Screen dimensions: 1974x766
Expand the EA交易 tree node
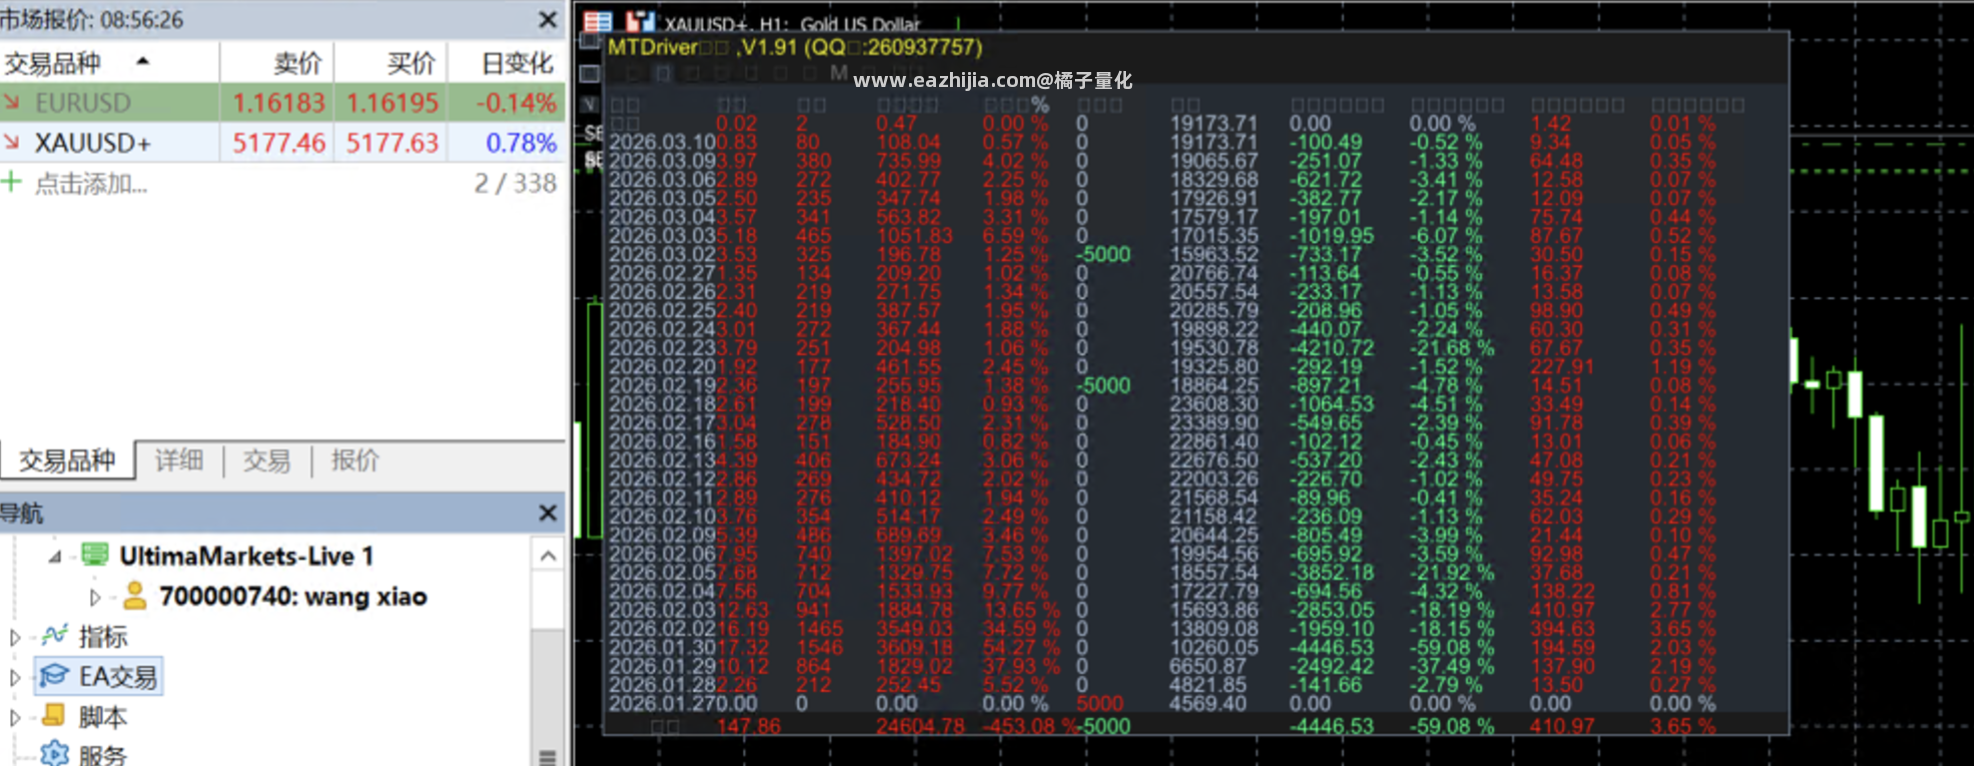pos(14,677)
